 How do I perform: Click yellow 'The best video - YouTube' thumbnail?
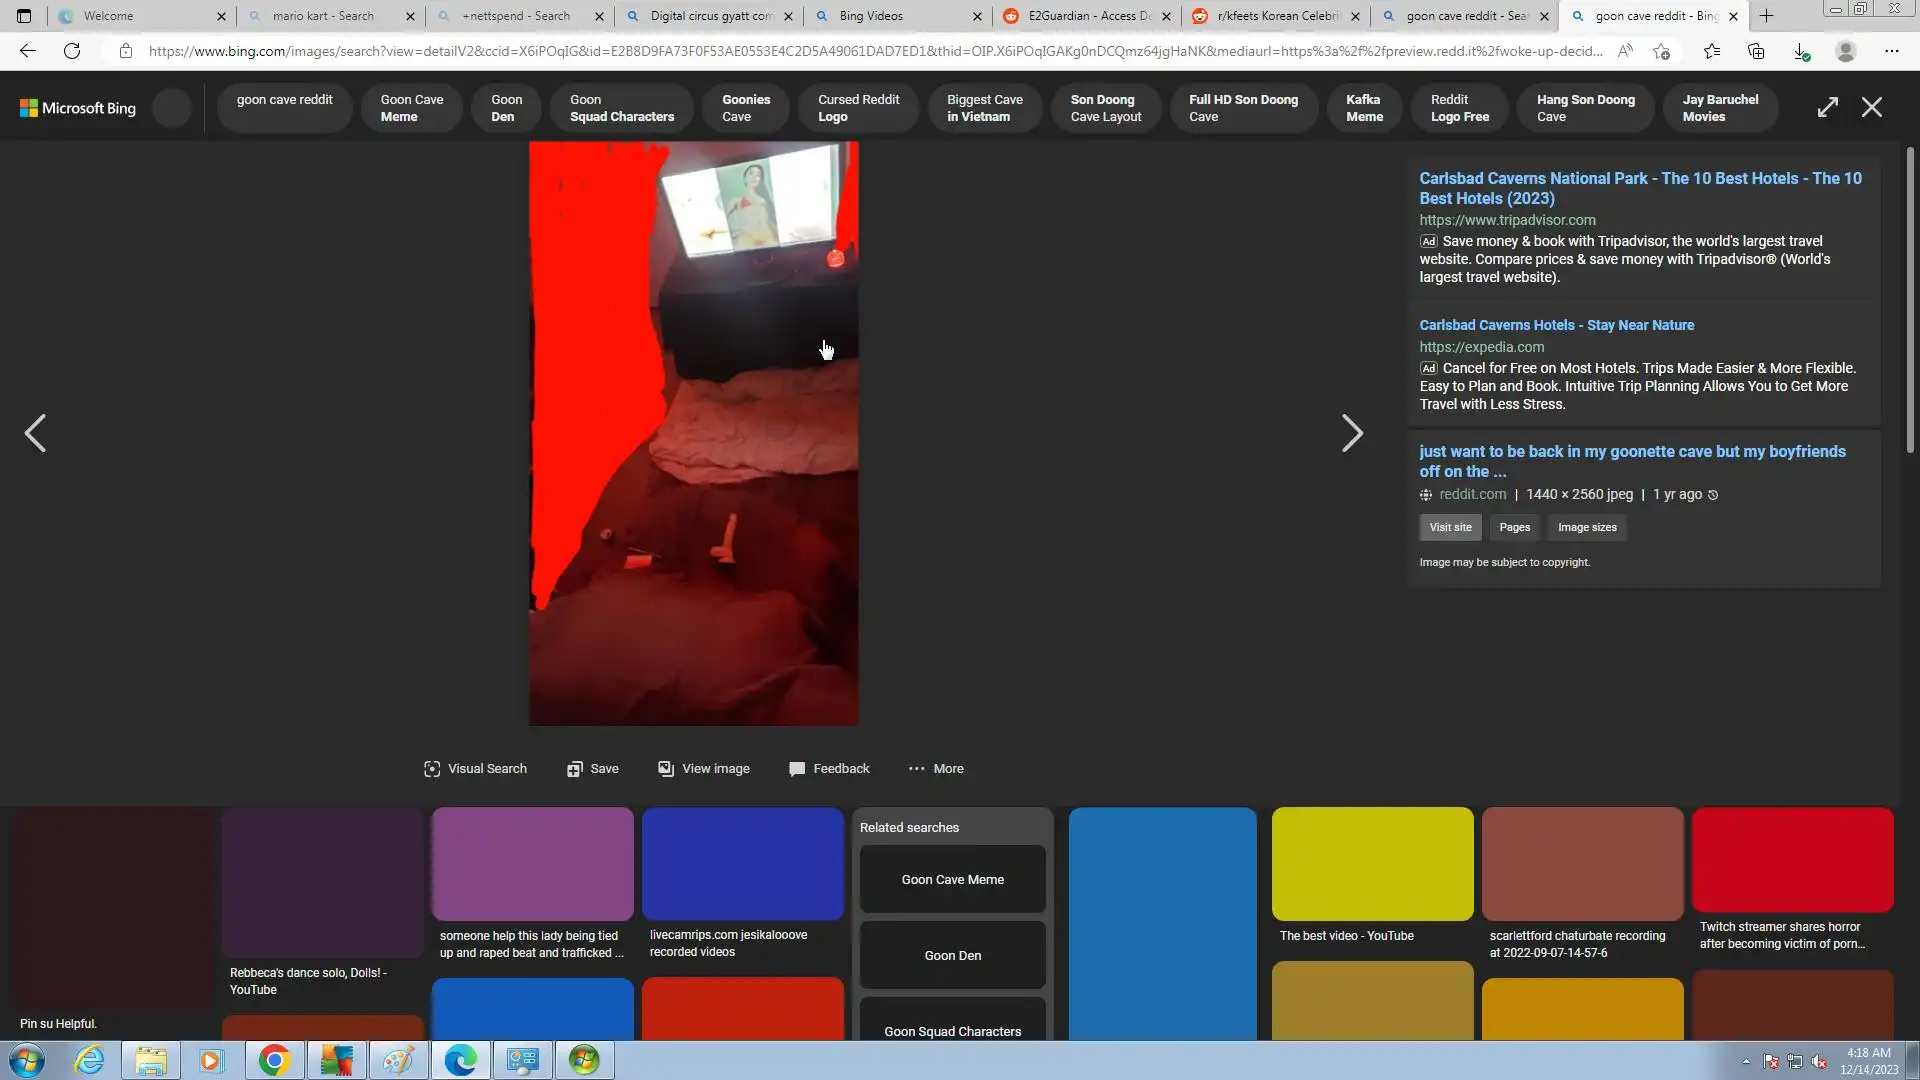1372,864
